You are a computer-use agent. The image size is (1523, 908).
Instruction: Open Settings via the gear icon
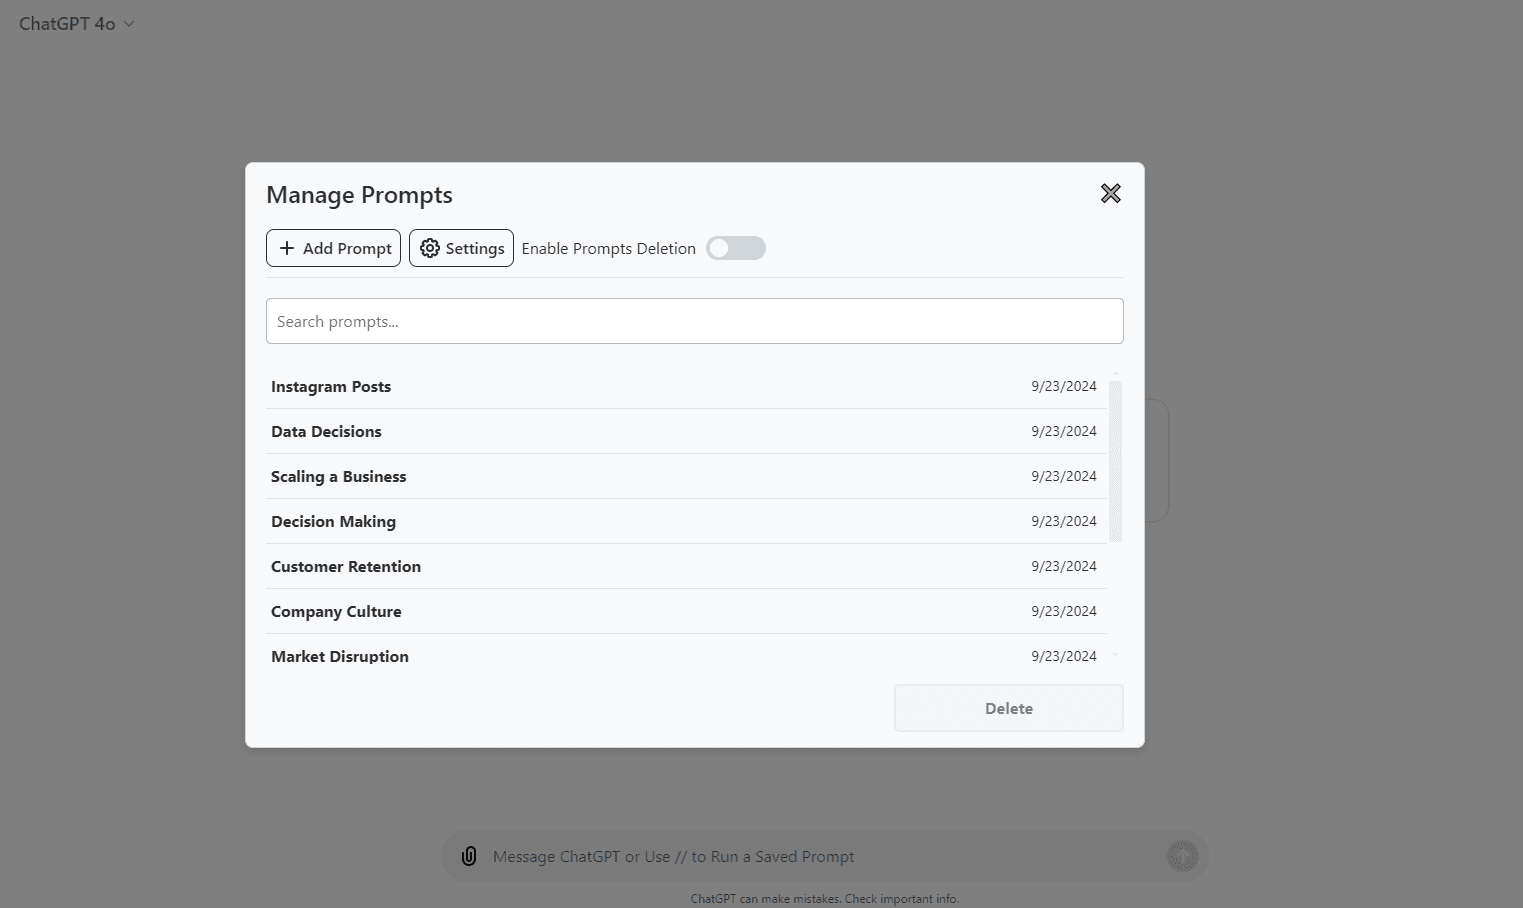(x=430, y=248)
